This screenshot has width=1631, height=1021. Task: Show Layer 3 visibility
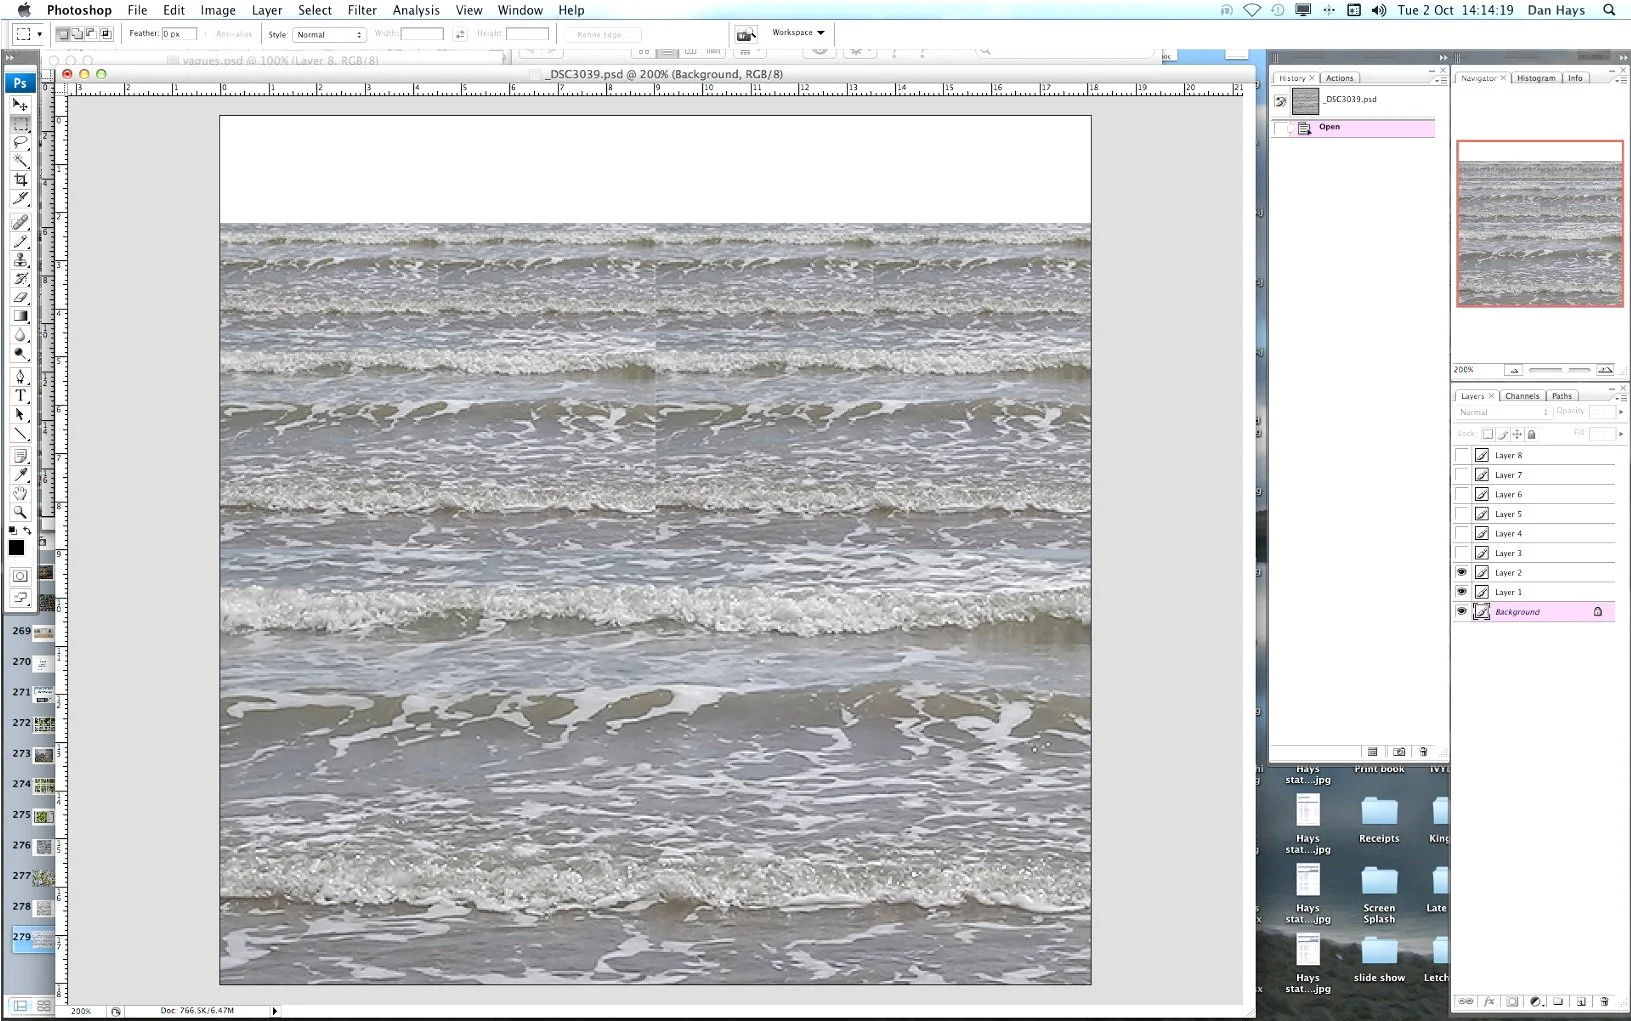(x=1461, y=553)
